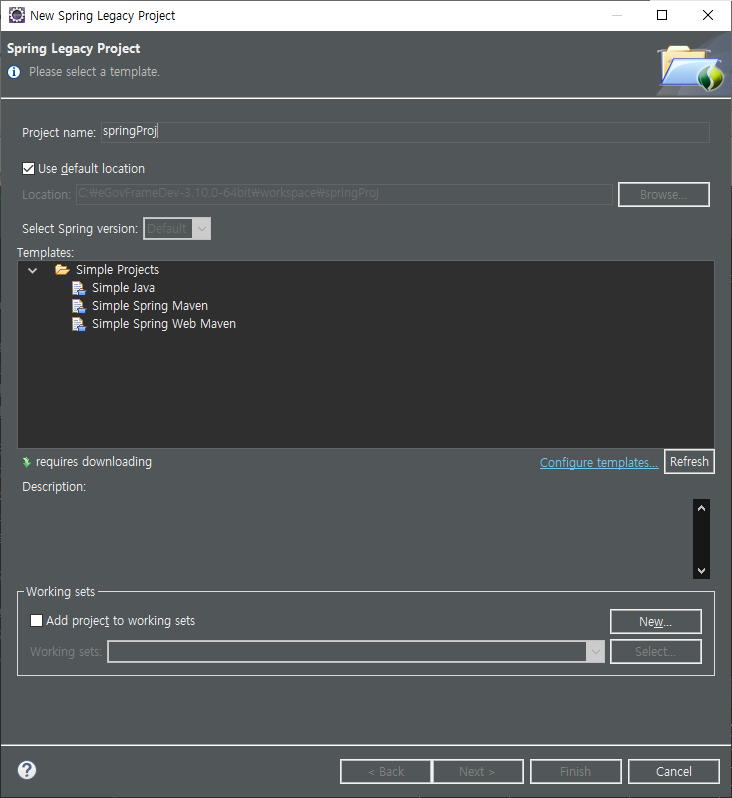Click the Cancel button
Screen dimensions: 732x798
pos(673,772)
